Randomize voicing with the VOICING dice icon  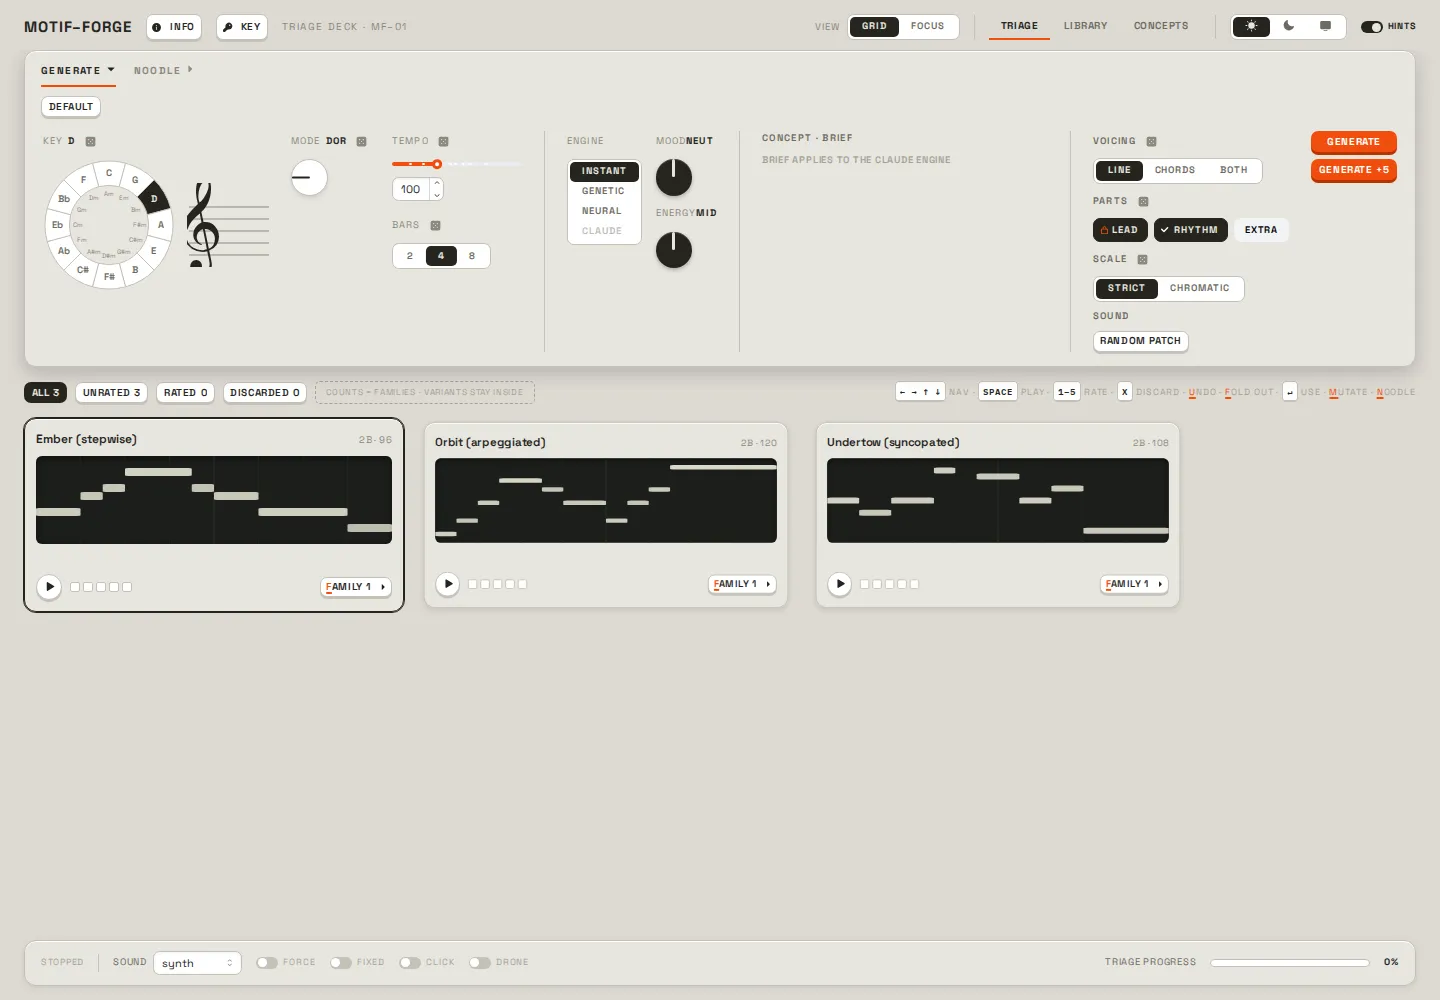pos(1151,141)
